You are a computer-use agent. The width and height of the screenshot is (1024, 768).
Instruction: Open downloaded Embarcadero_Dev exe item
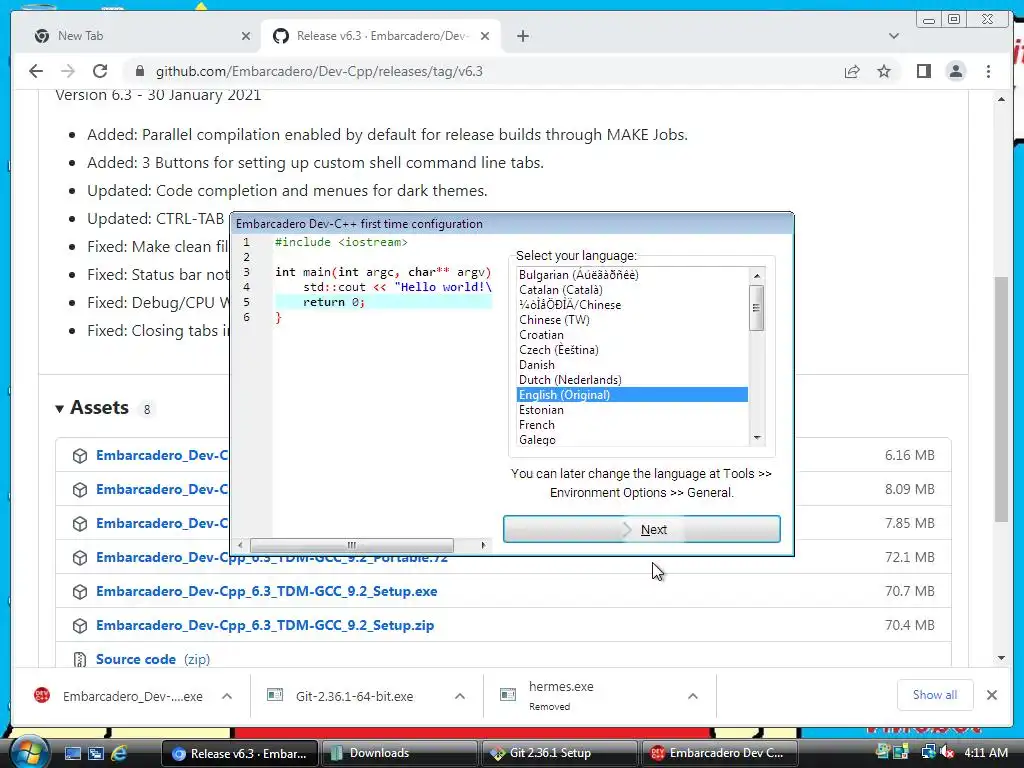coord(119,696)
